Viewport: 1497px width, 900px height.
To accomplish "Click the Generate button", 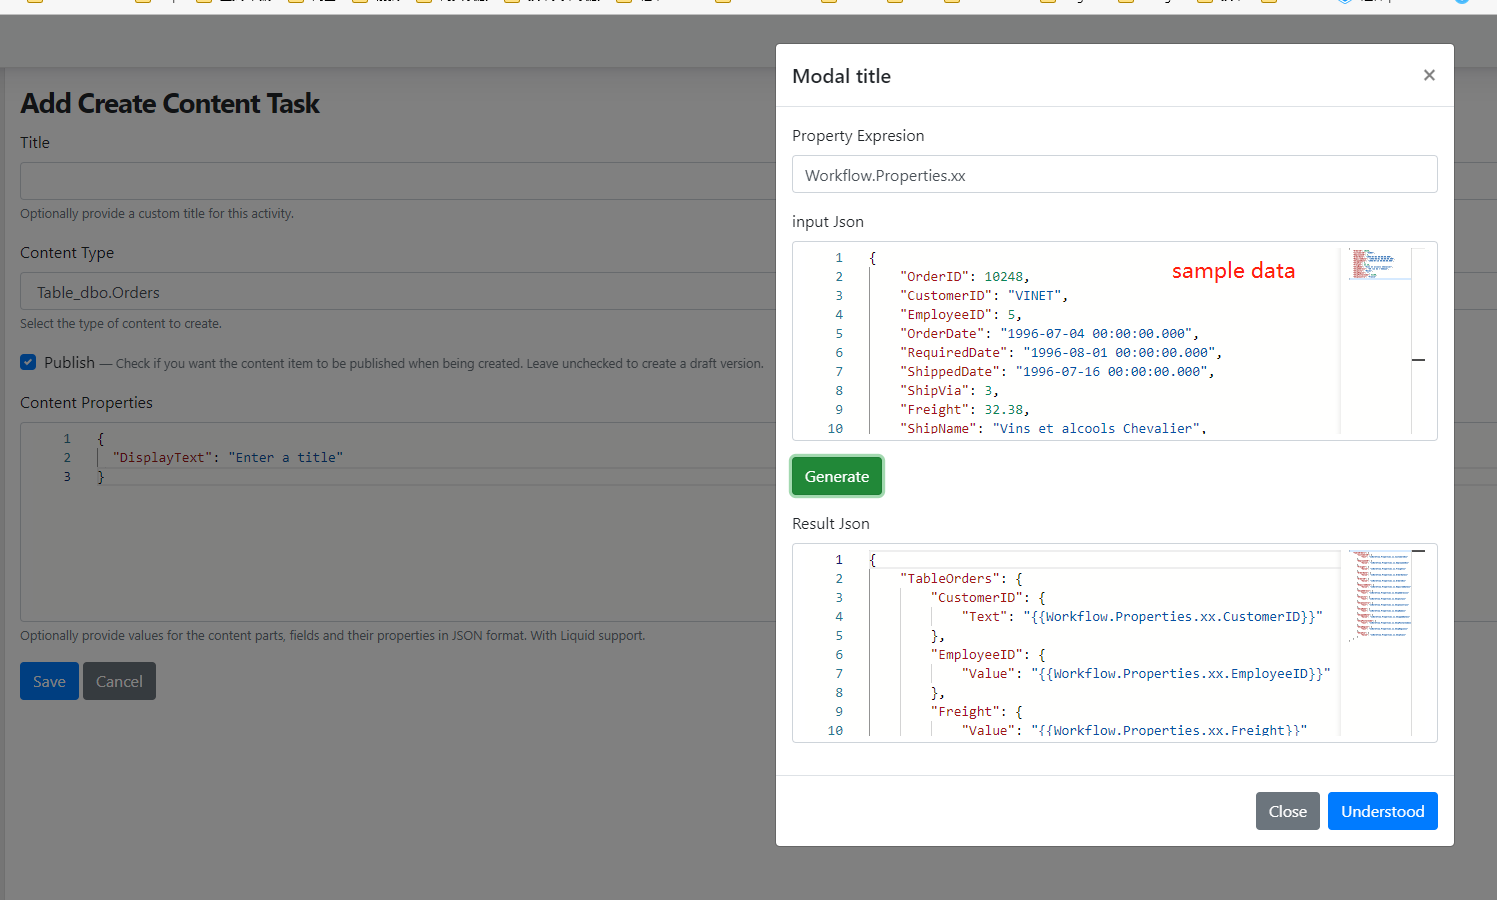I will coord(837,476).
